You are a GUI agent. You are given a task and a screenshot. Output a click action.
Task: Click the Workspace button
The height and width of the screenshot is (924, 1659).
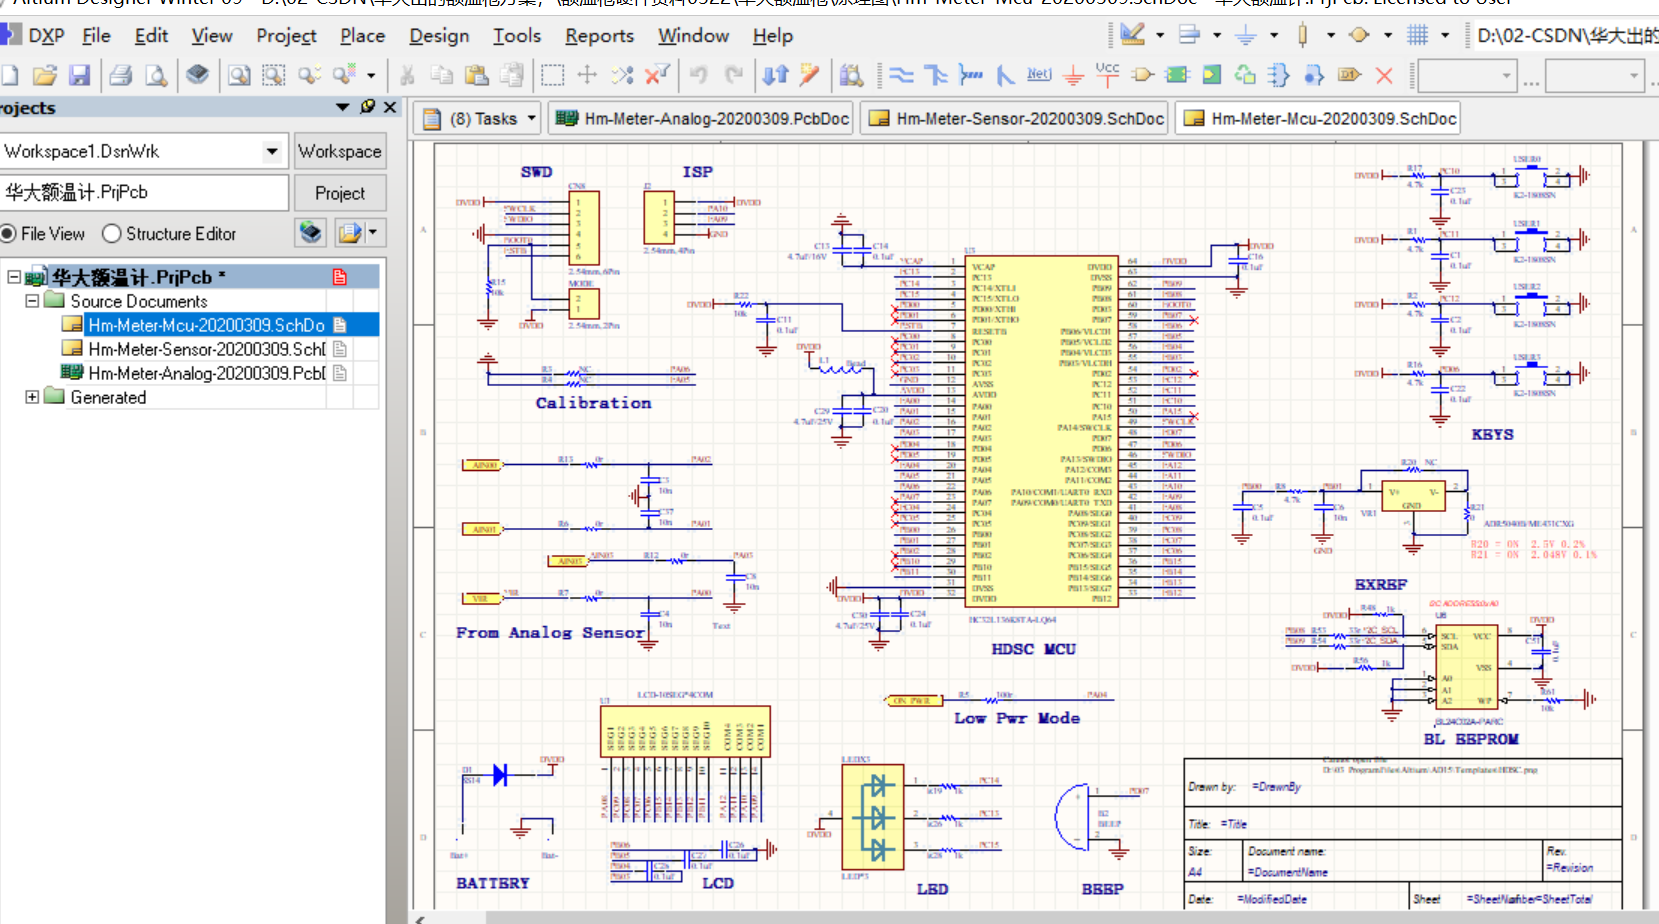point(340,151)
